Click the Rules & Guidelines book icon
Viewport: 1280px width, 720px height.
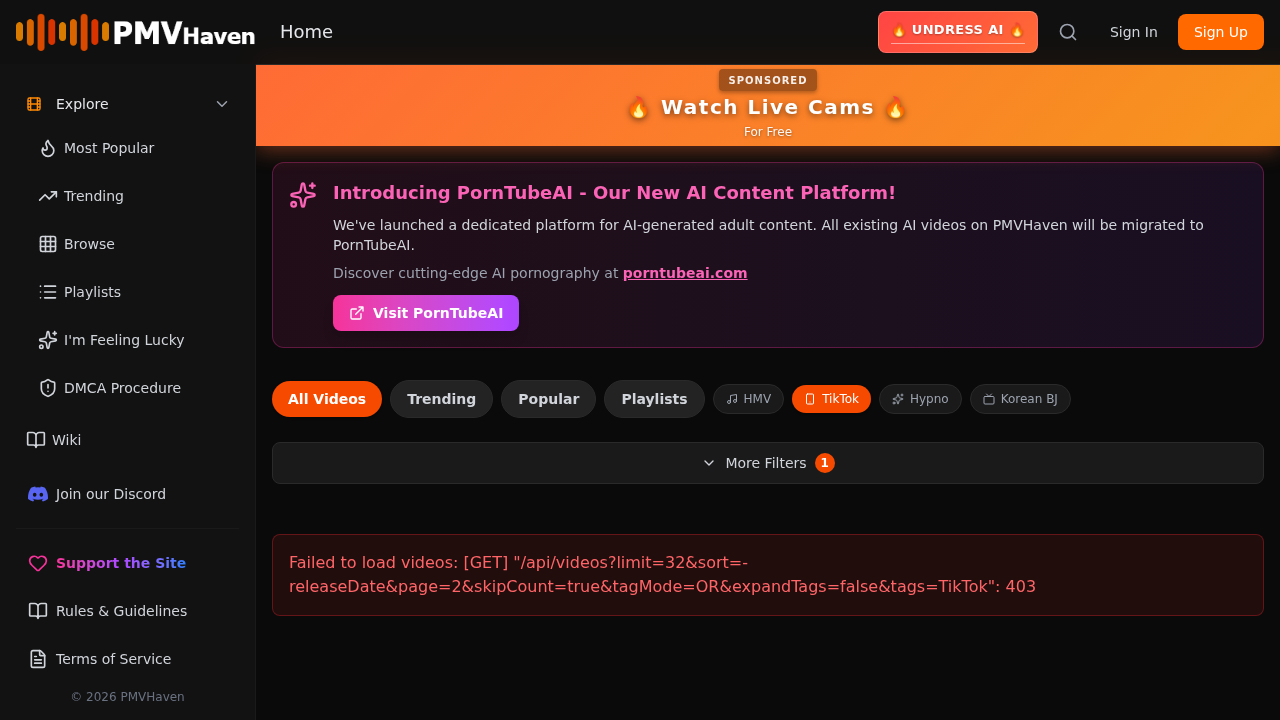click(38, 611)
